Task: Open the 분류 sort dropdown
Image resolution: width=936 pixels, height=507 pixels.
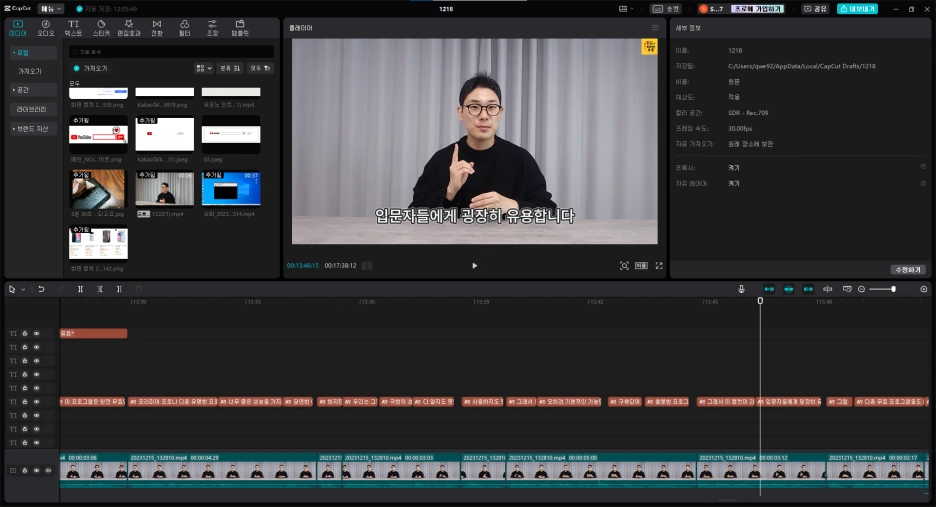Action: click(x=230, y=68)
